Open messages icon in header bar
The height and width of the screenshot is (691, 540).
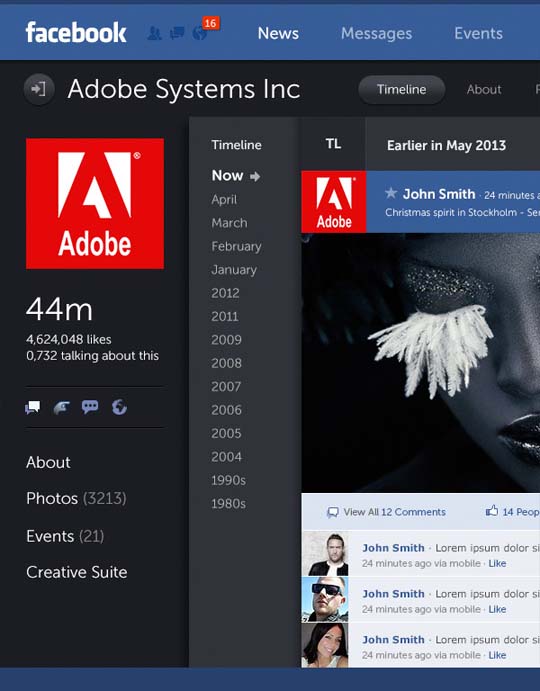(177, 33)
